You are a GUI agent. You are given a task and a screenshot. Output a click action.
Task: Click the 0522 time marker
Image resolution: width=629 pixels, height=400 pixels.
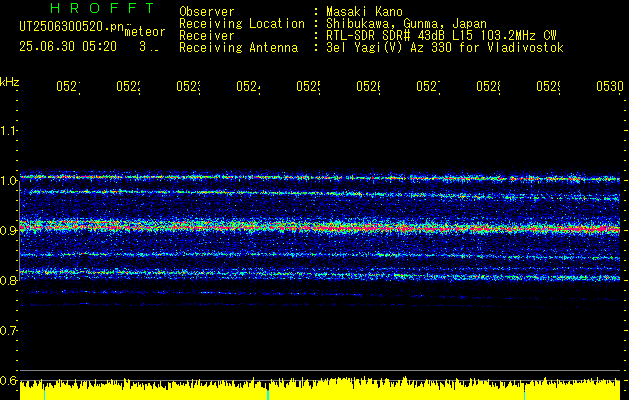coord(128,86)
